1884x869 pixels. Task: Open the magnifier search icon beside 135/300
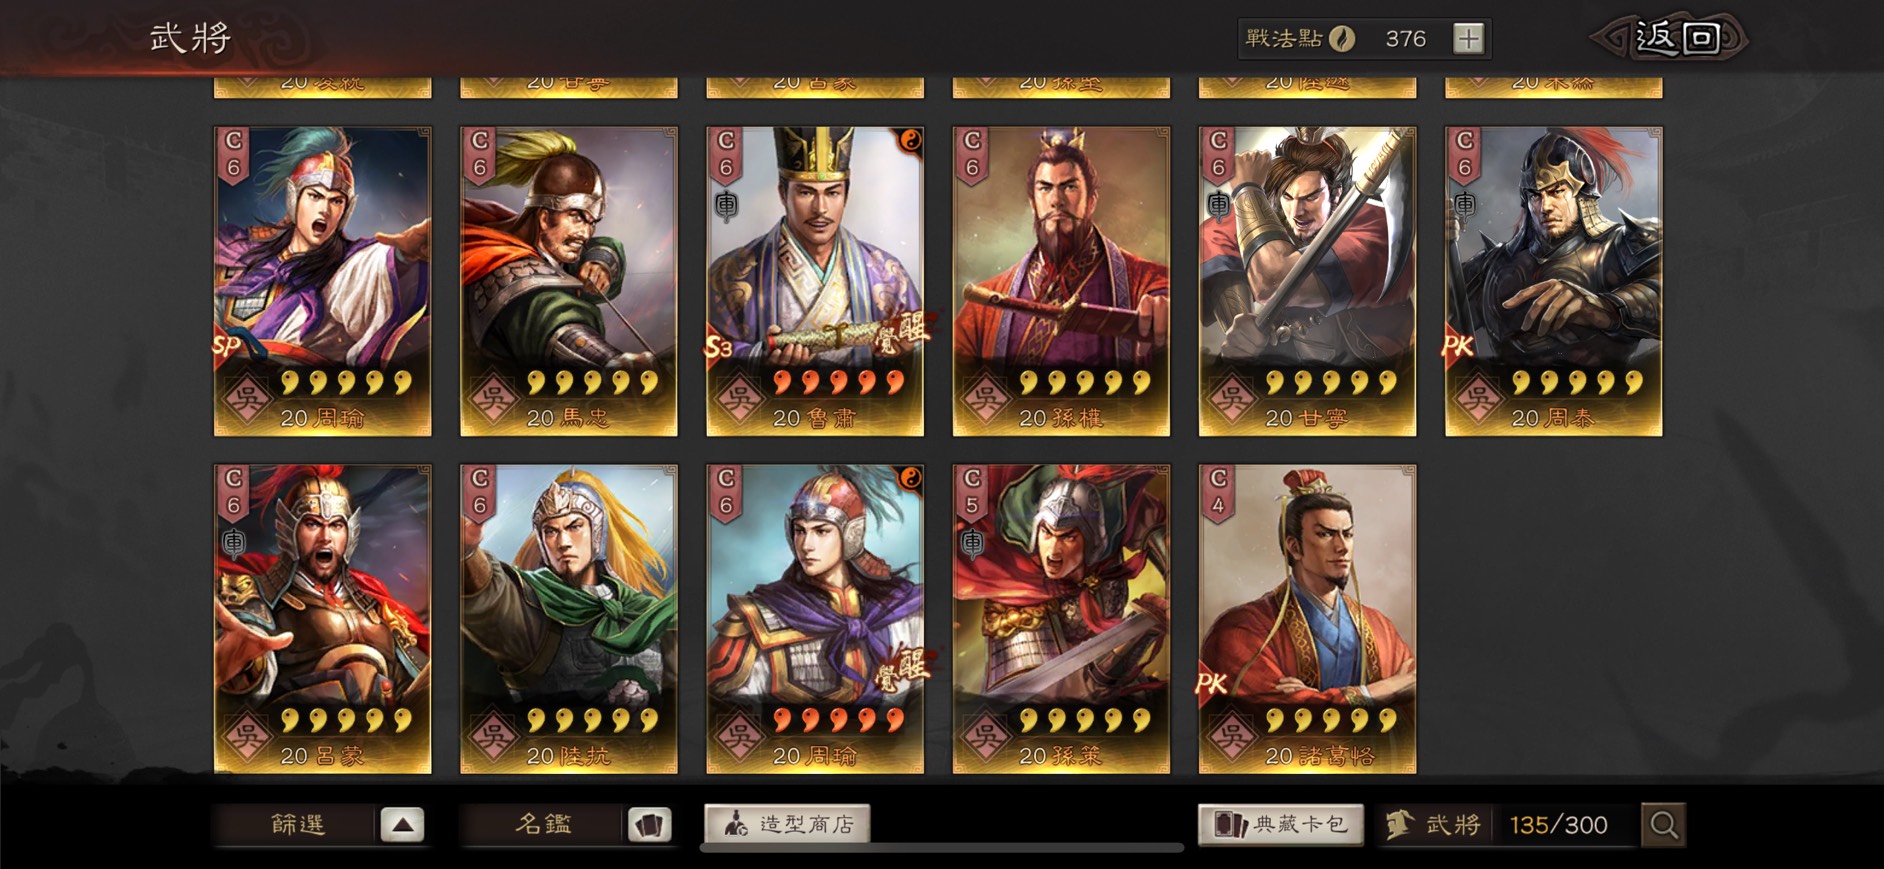point(1663,825)
